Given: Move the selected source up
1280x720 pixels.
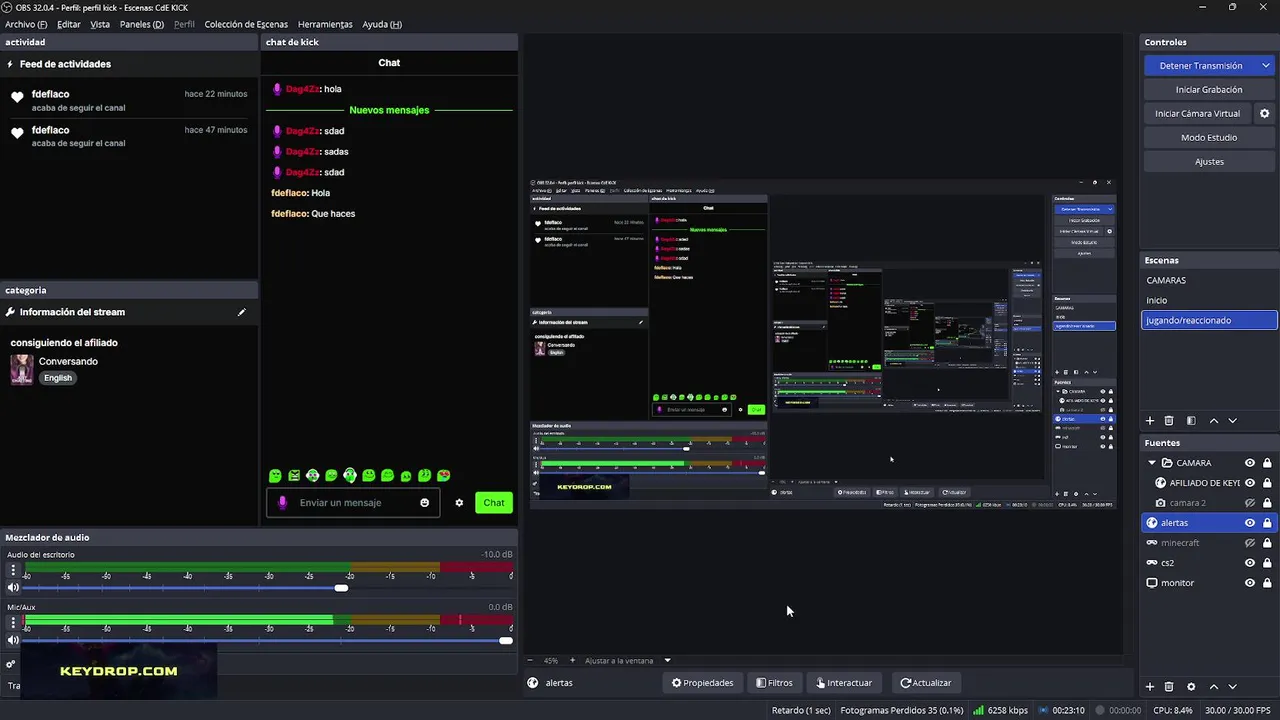Looking at the screenshot, I should point(1214,687).
